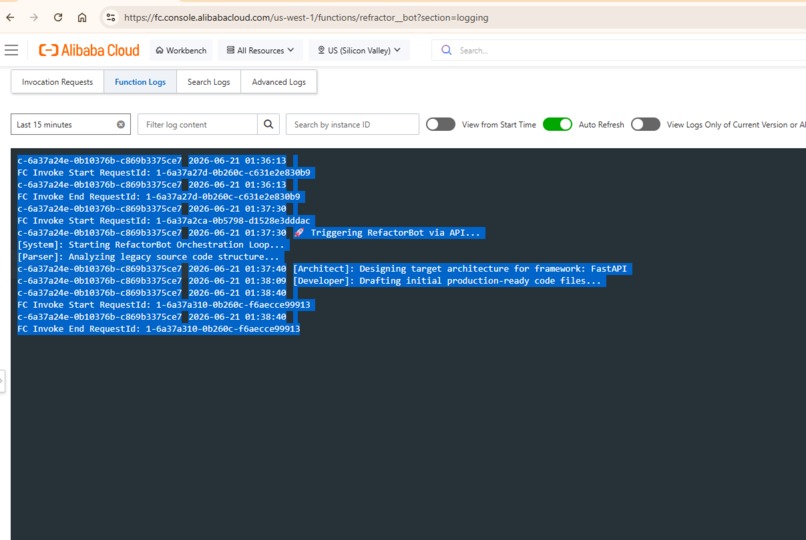806x540 pixels.
Task: Click the browser address bar URL
Action: [306, 17]
